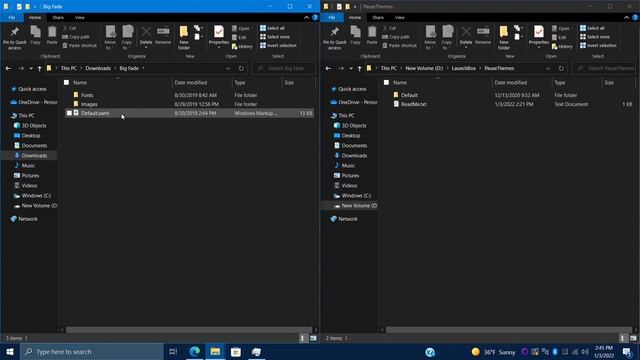Toggle checkbox next to Default.xaml
640x360 pixels.
coord(69,113)
